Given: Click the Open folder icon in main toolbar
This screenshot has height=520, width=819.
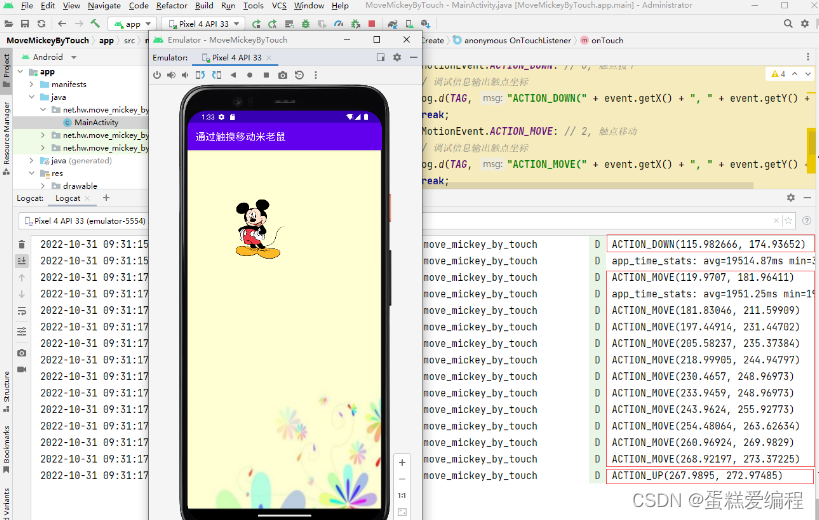Looking at the screenshot, I should [x=8, y=23].
